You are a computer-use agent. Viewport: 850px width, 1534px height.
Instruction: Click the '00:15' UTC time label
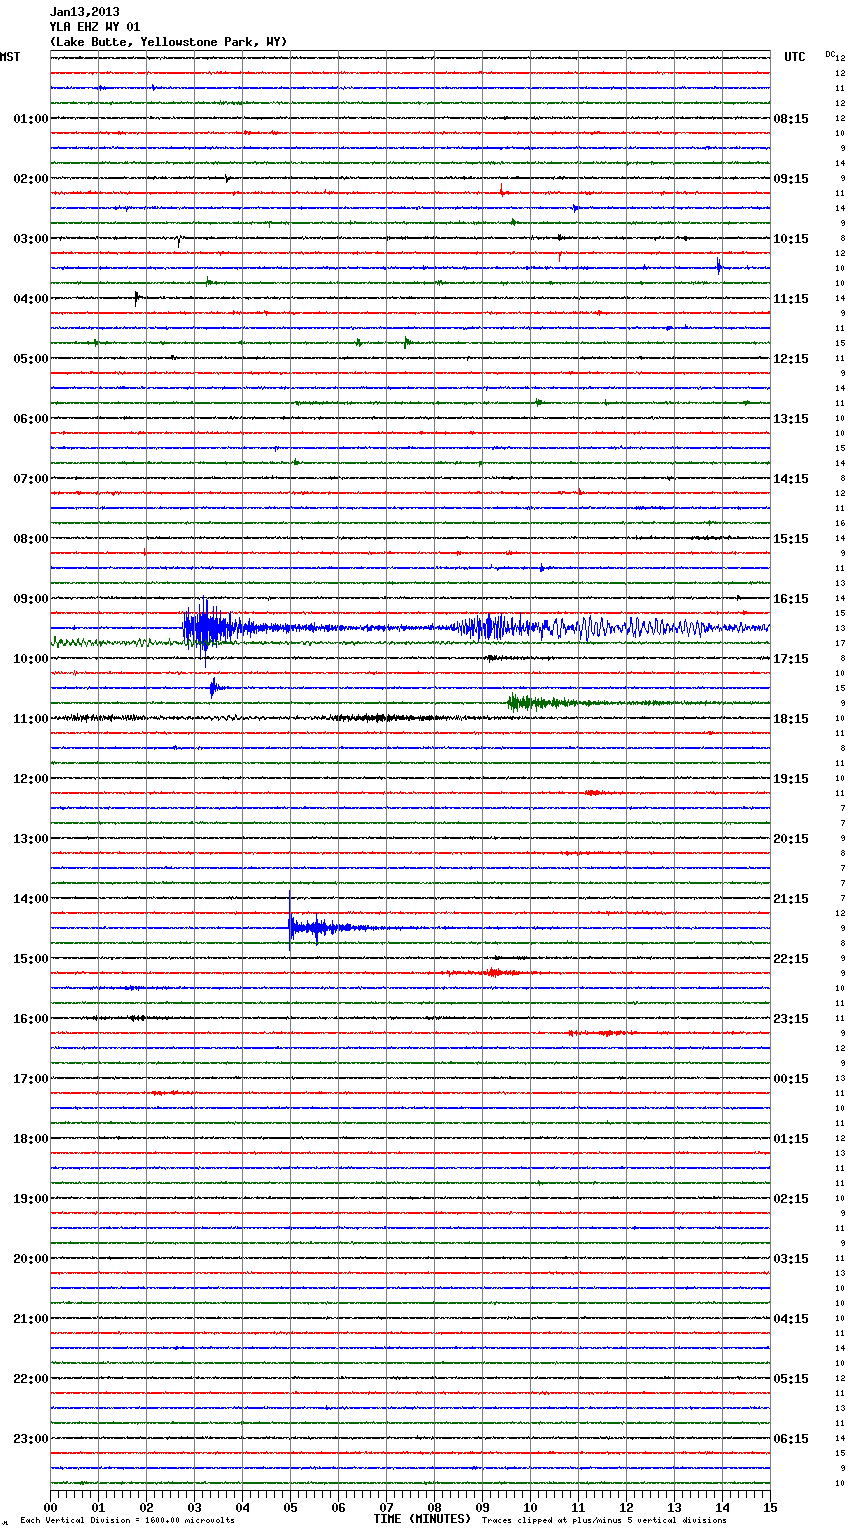[x=791, y=1079]
